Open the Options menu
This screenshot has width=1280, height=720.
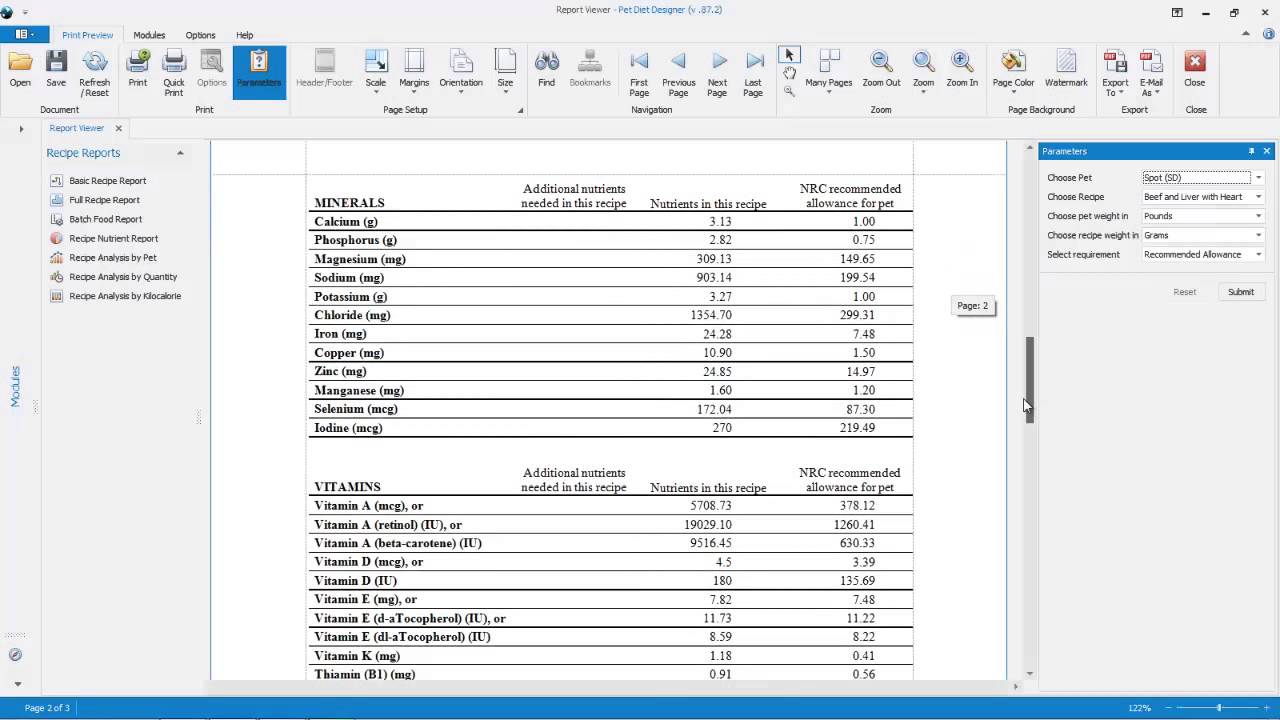point(200,35)
